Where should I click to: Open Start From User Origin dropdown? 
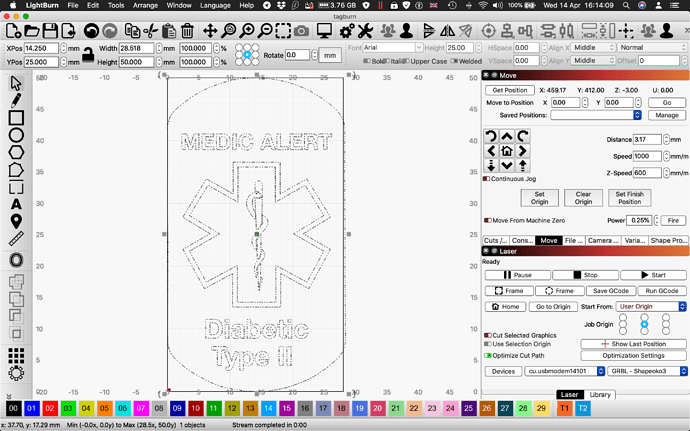[651, 306]
